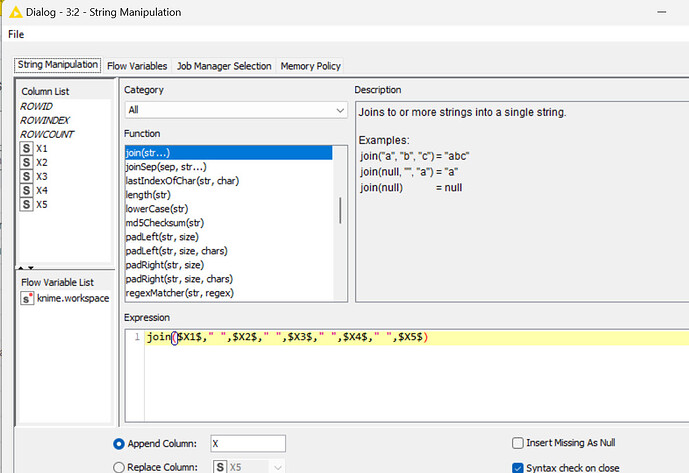Select the Append Column radio button

pyautogui.click(x=119, y=444)
